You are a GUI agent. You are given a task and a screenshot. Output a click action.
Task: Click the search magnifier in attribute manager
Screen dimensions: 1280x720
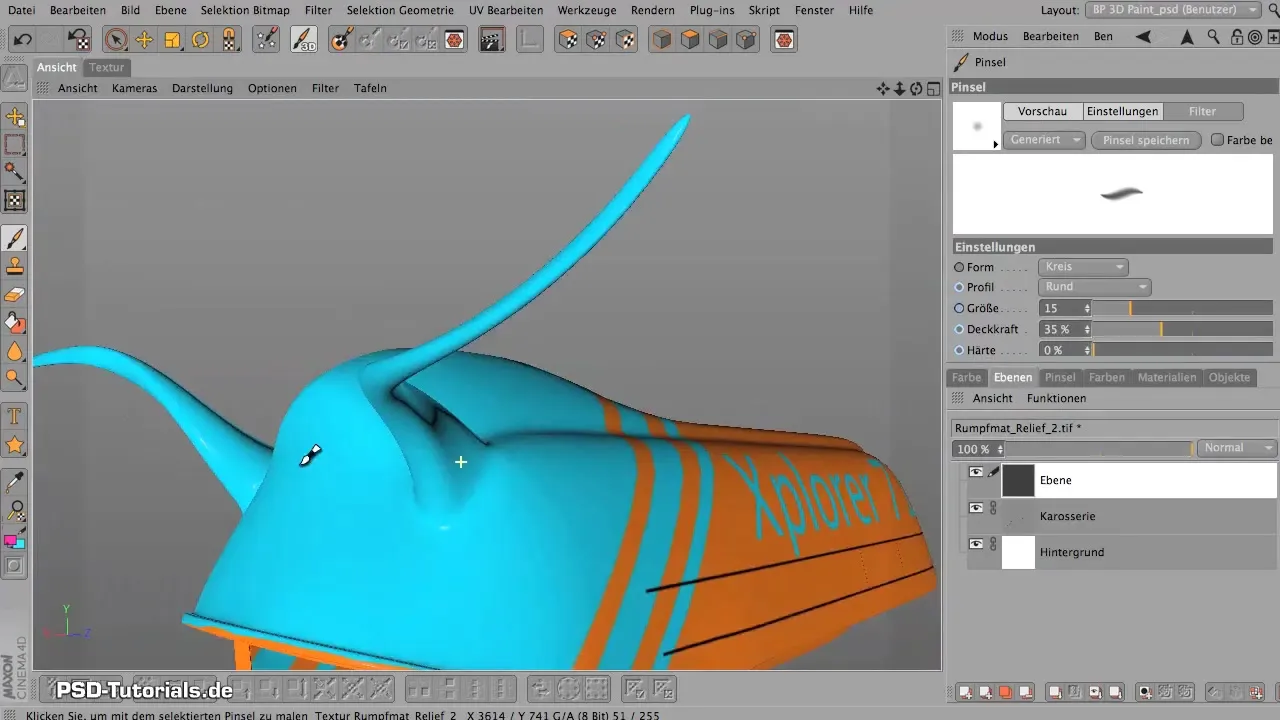1212,37
